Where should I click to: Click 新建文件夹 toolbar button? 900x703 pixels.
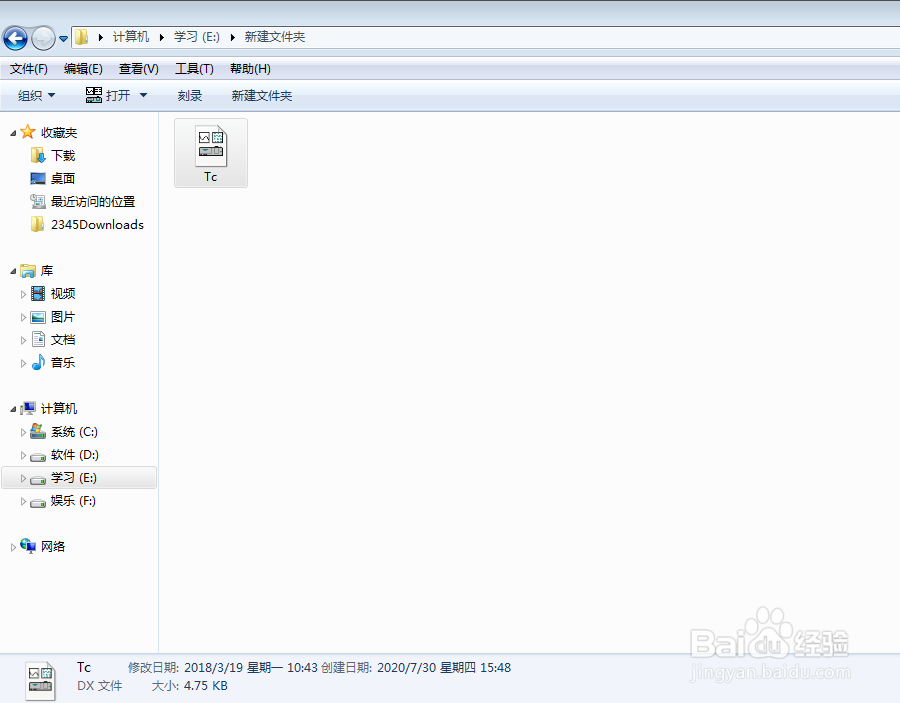point(262,96)
